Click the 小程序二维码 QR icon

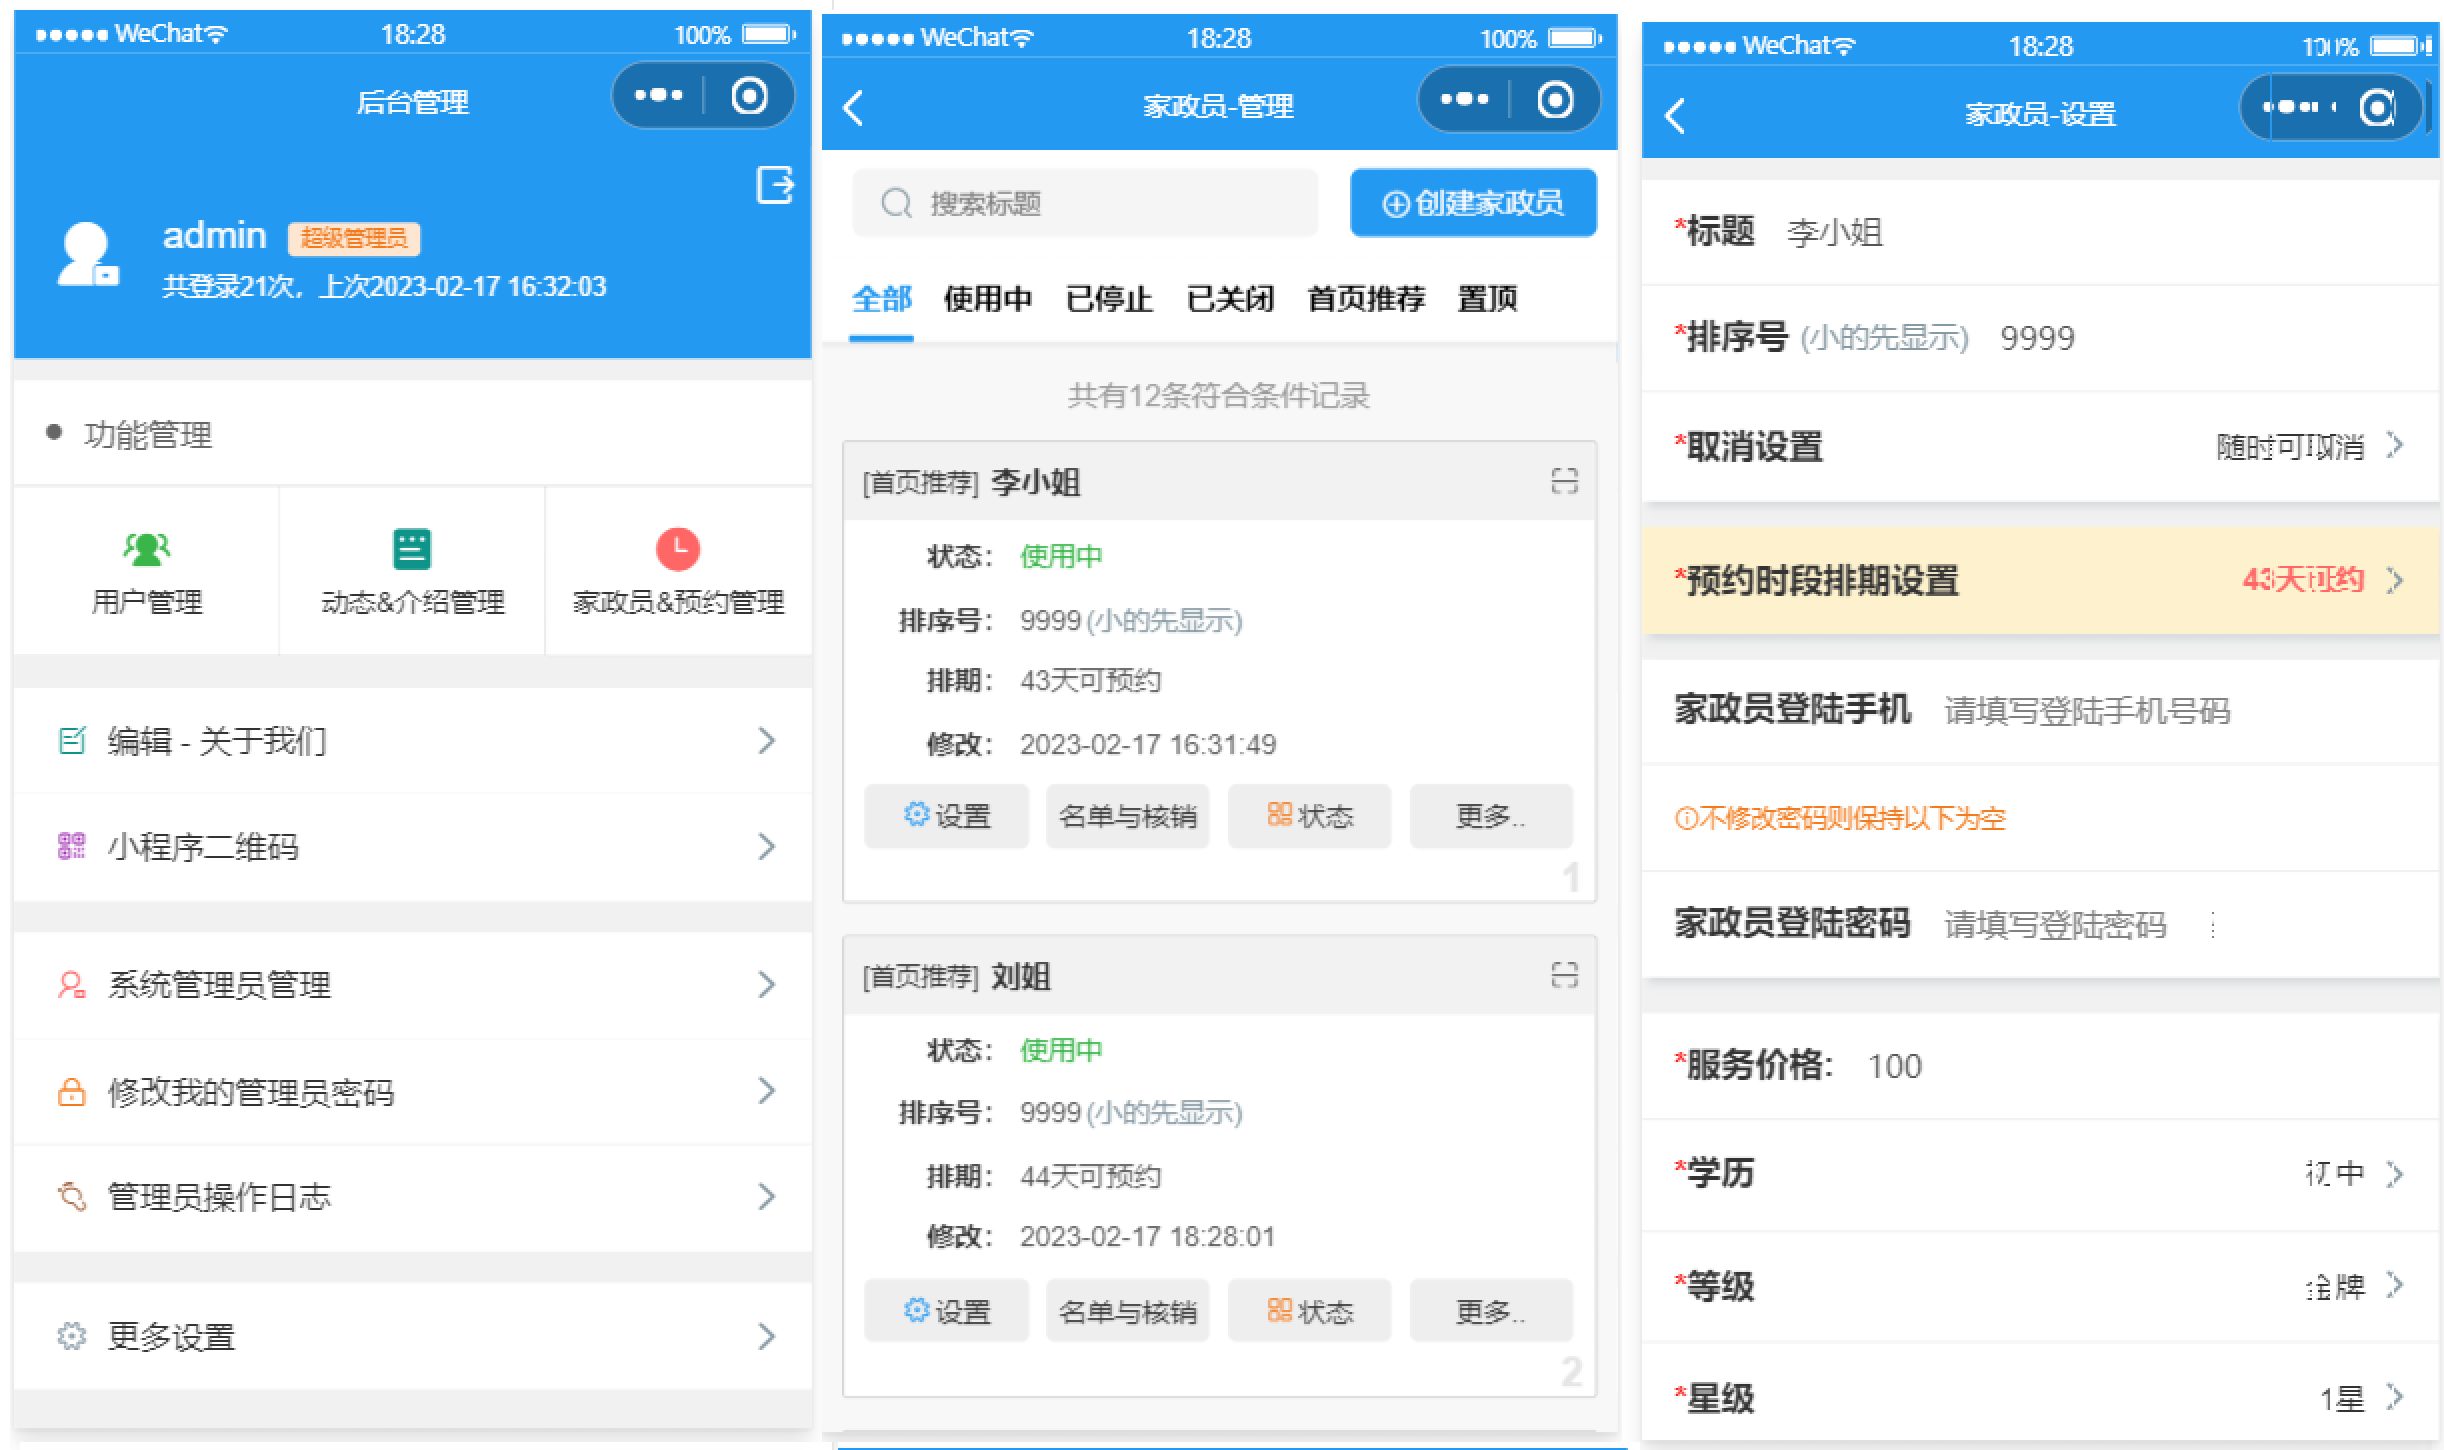(x=72, y=846)
